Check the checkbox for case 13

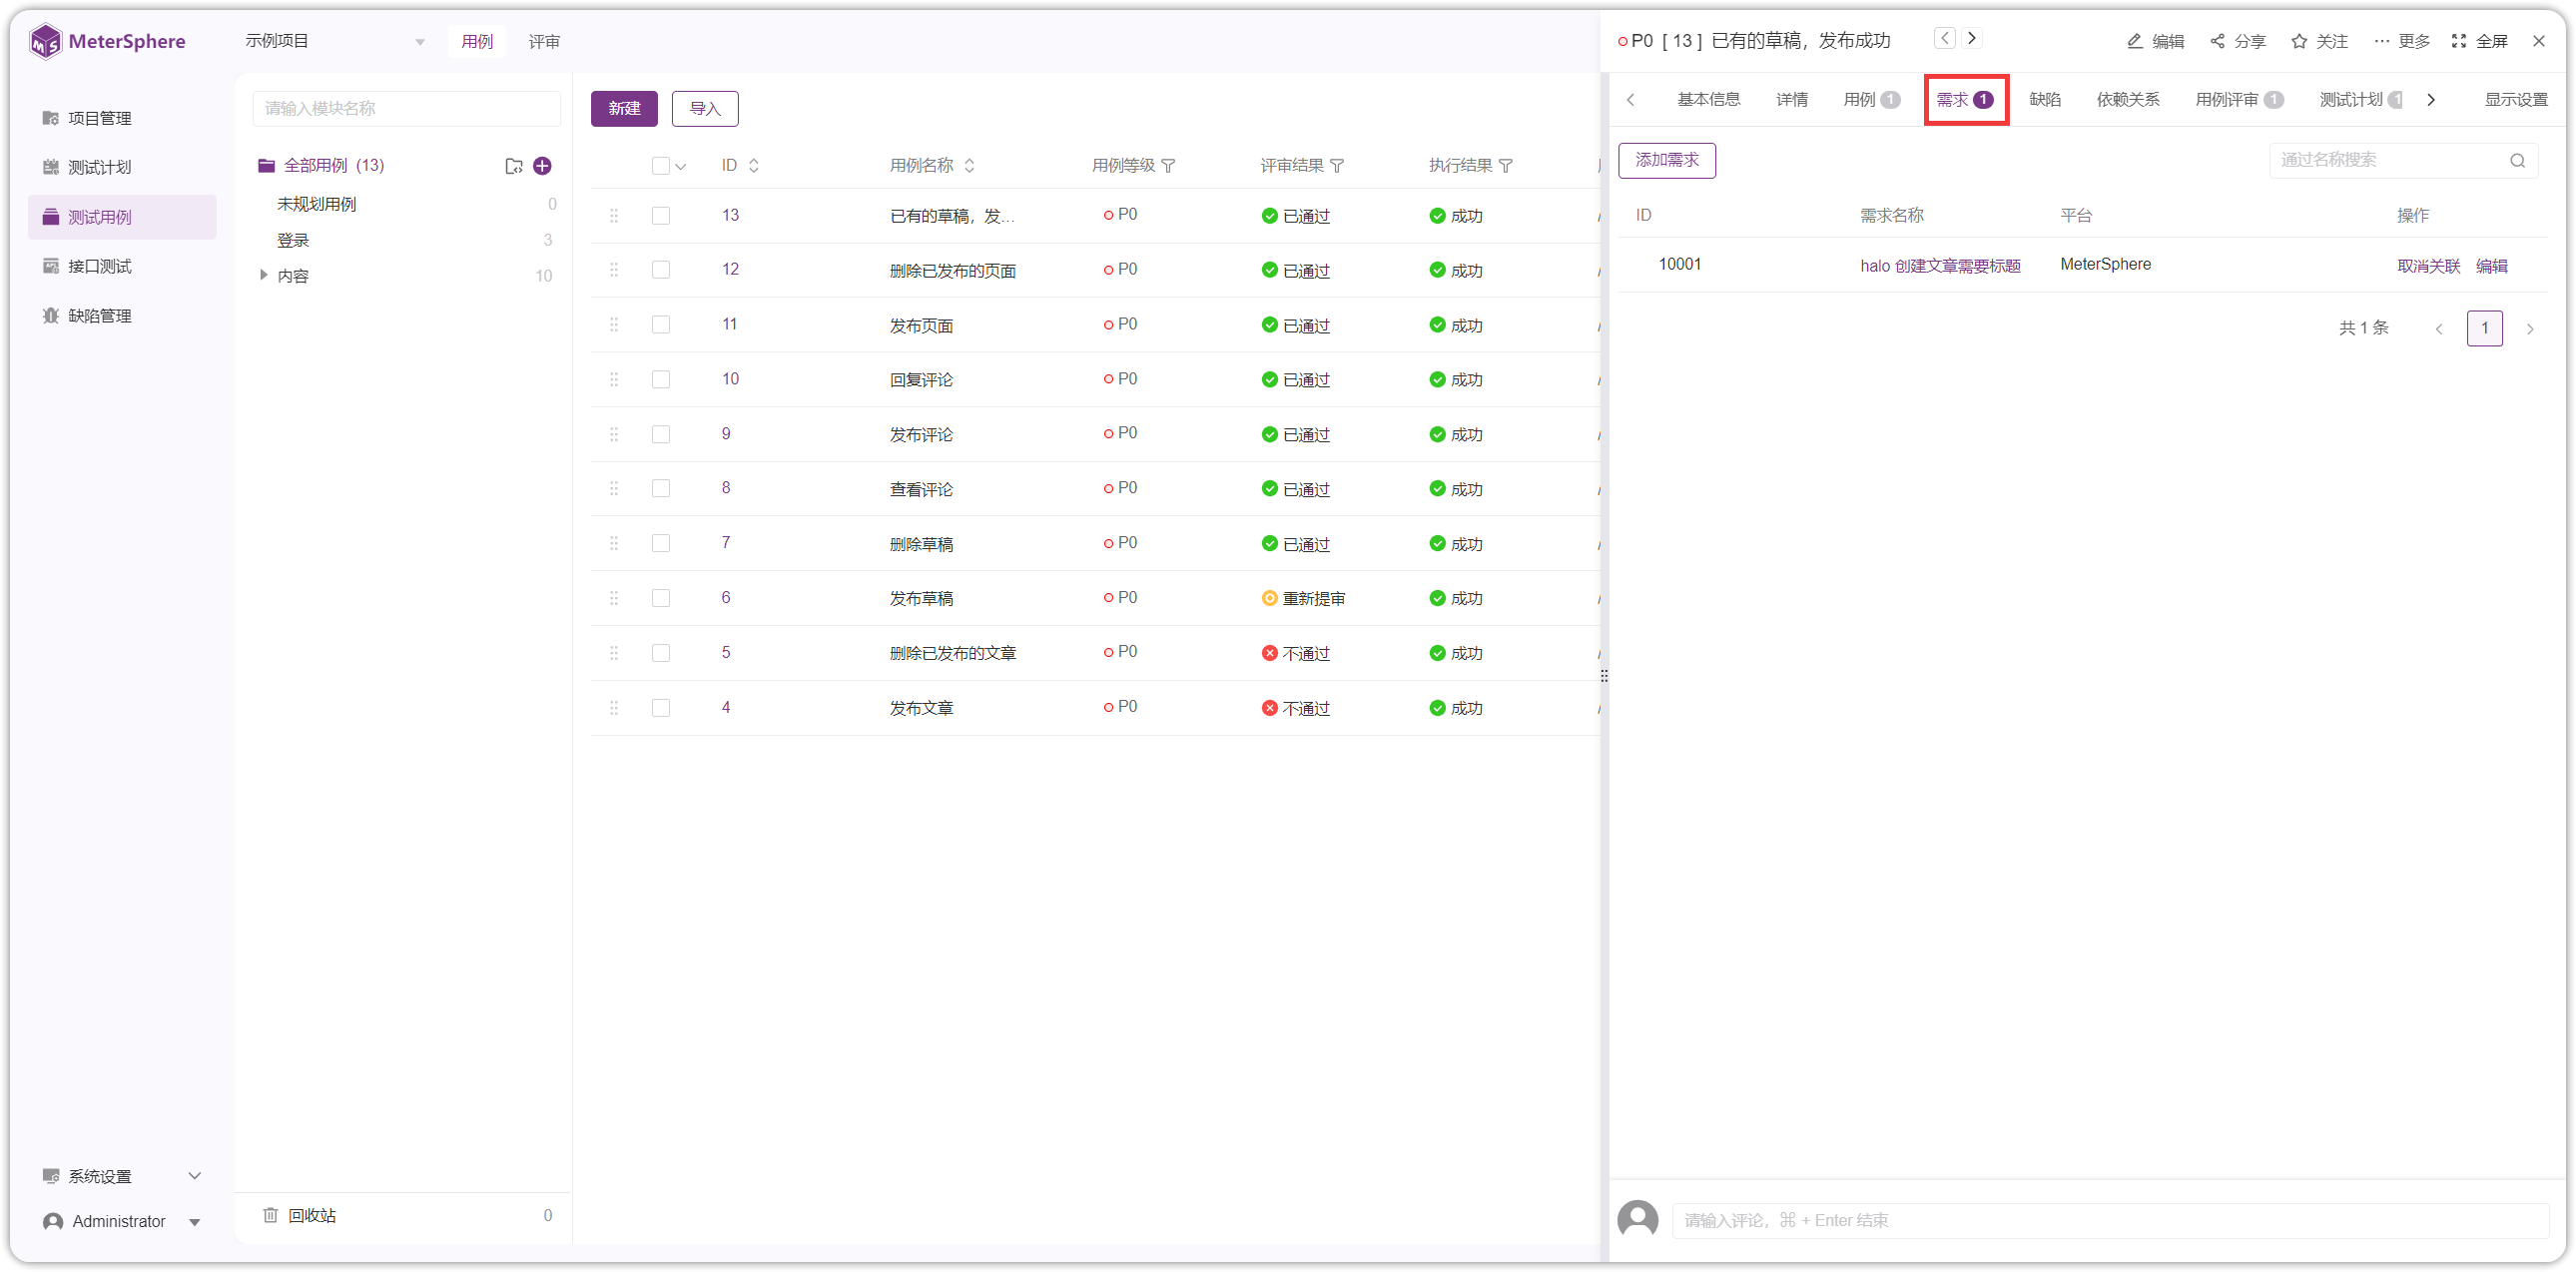[x=661, y=216]
